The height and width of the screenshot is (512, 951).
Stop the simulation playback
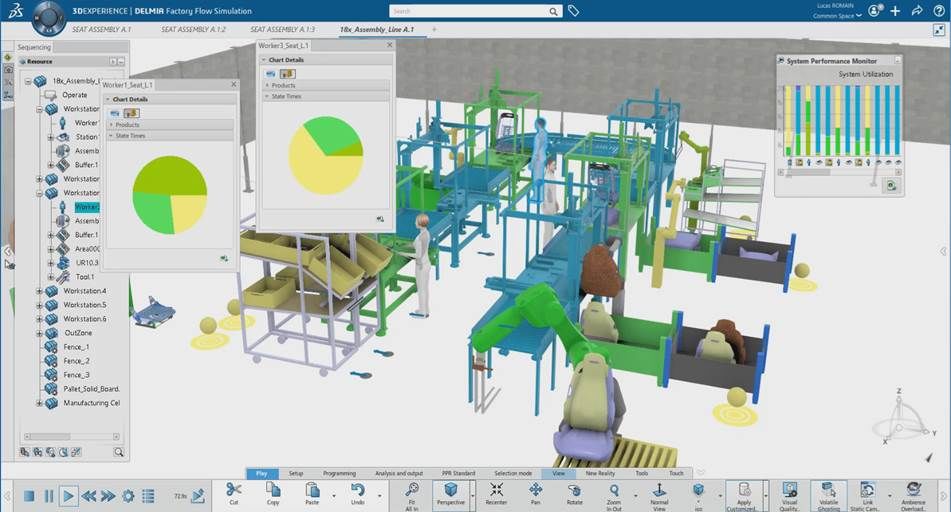(29, 496)
